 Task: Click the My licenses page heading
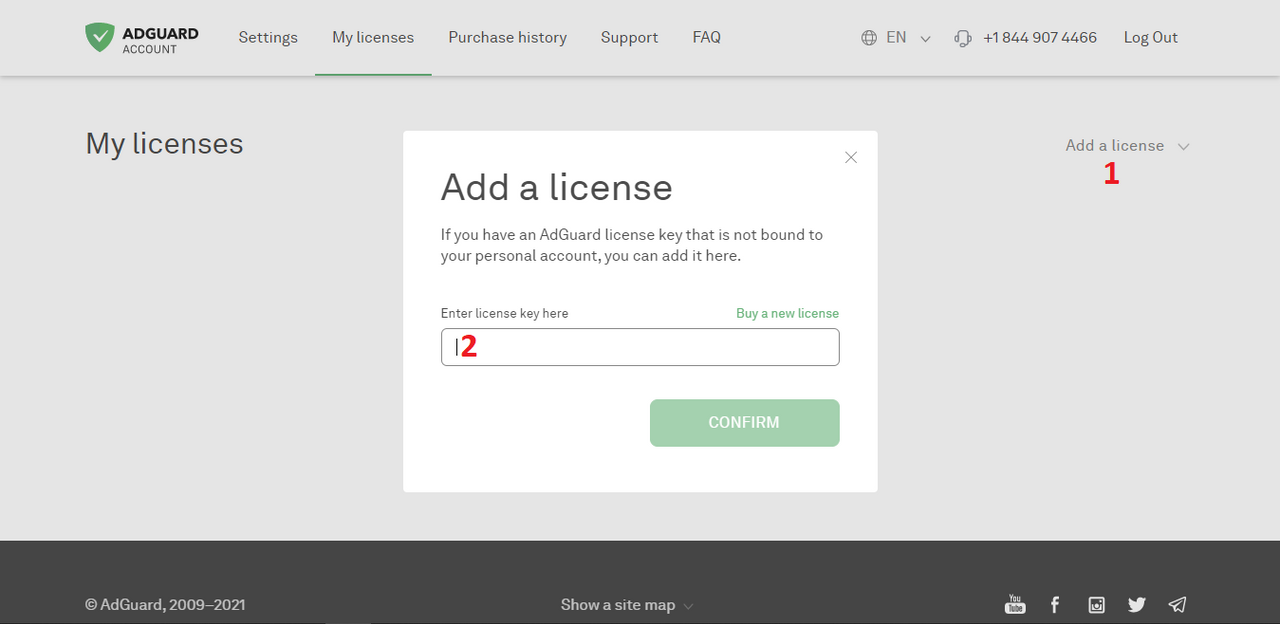coord(165,144)
